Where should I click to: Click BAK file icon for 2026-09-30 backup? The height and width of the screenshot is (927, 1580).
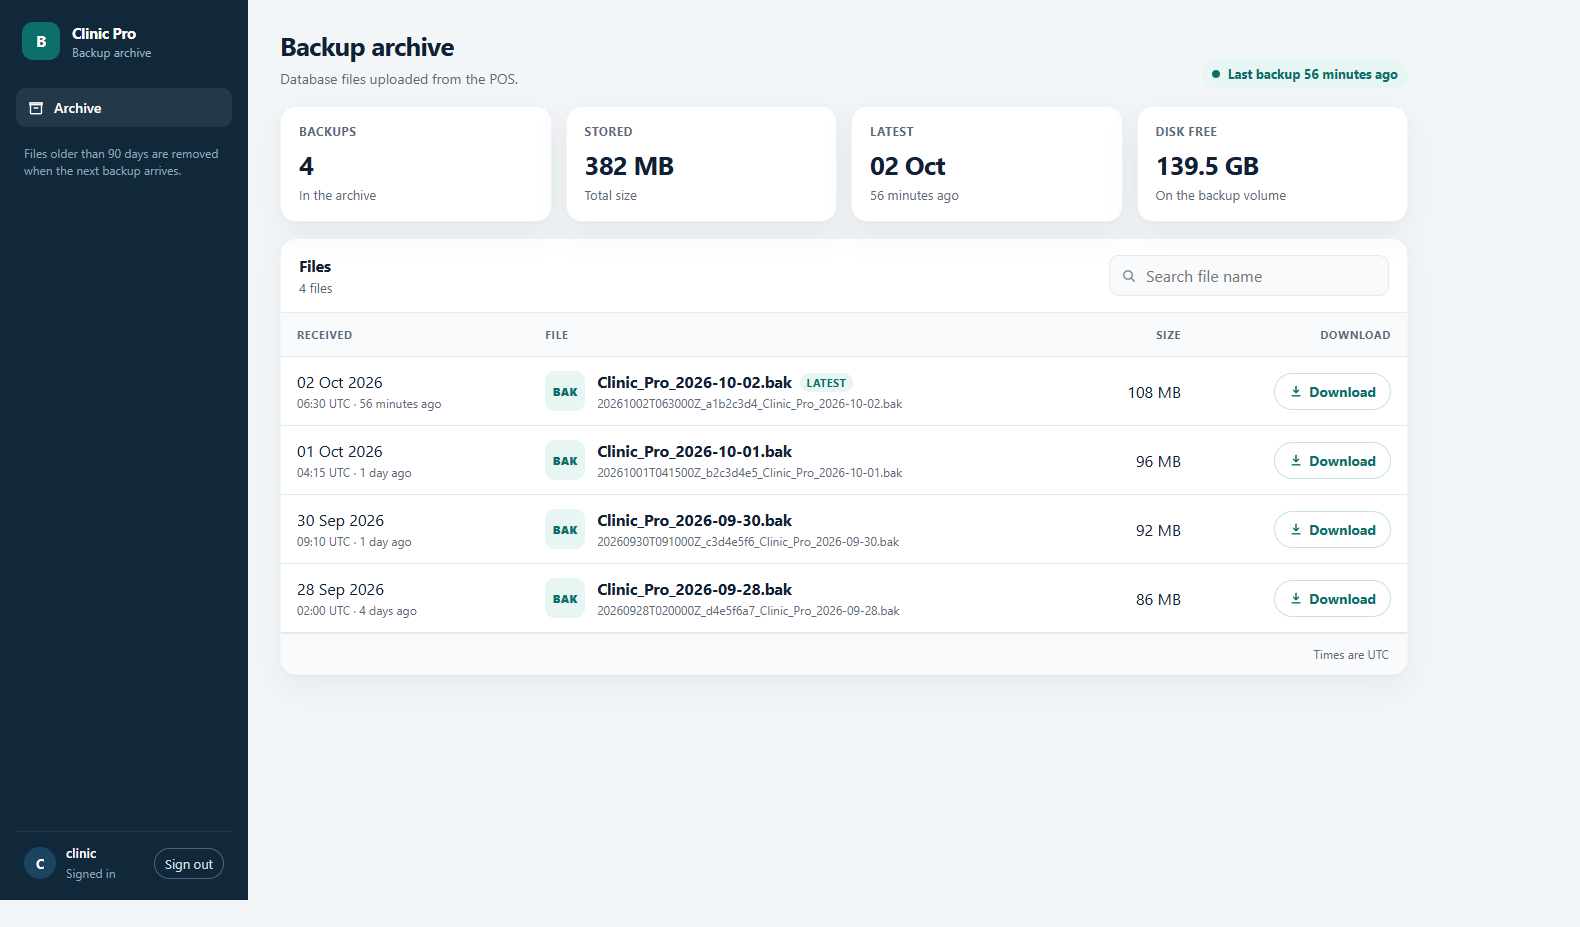(565, 530)
